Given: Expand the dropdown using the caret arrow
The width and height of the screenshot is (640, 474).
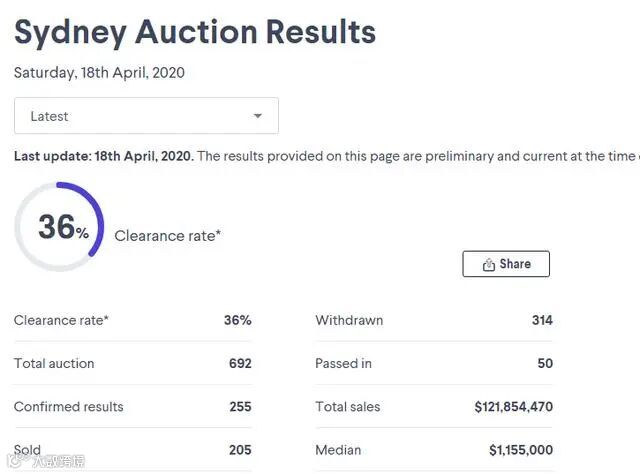Looking at the screenshot, I should (x=258, y=116).
